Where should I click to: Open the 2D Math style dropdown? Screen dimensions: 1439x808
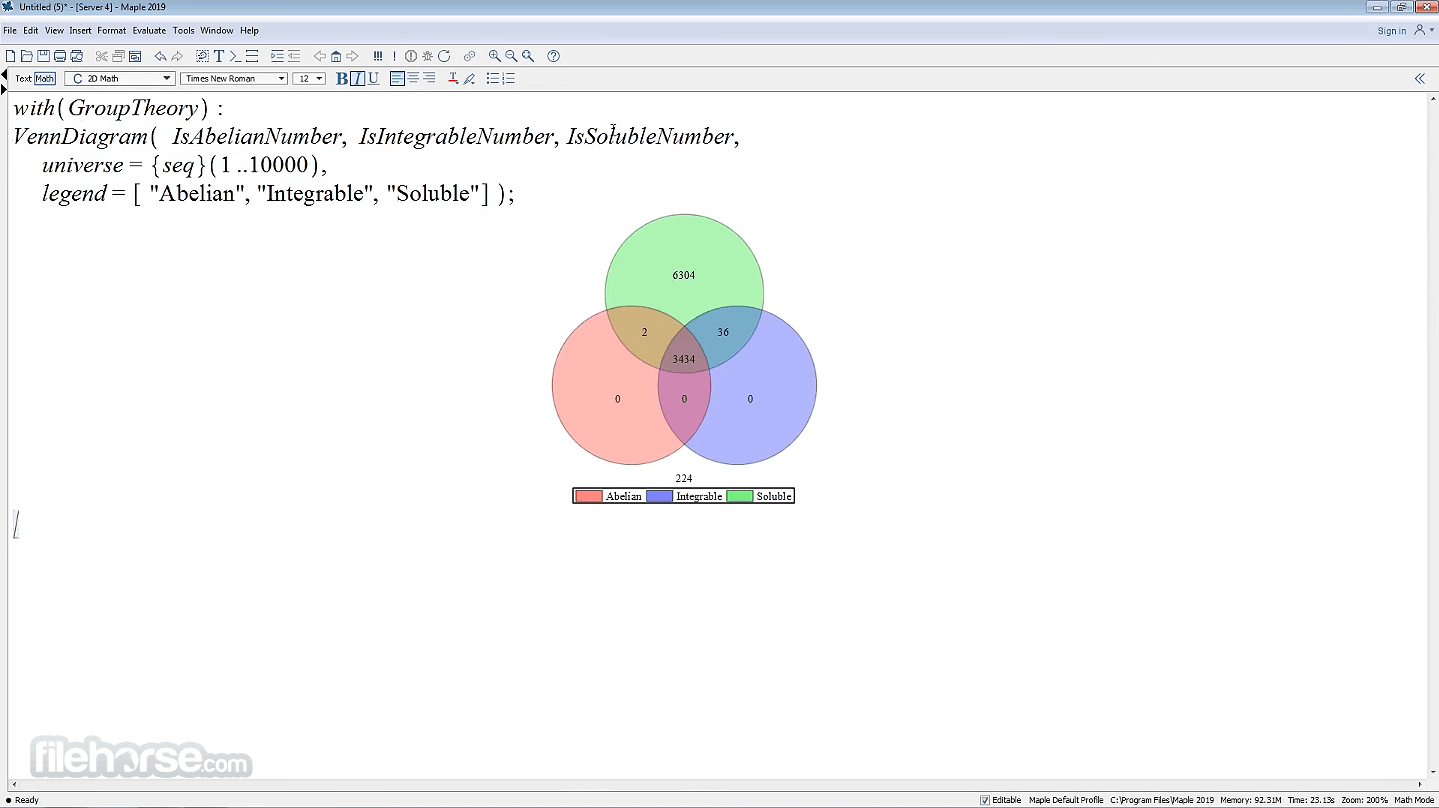[x=120, y=78]
